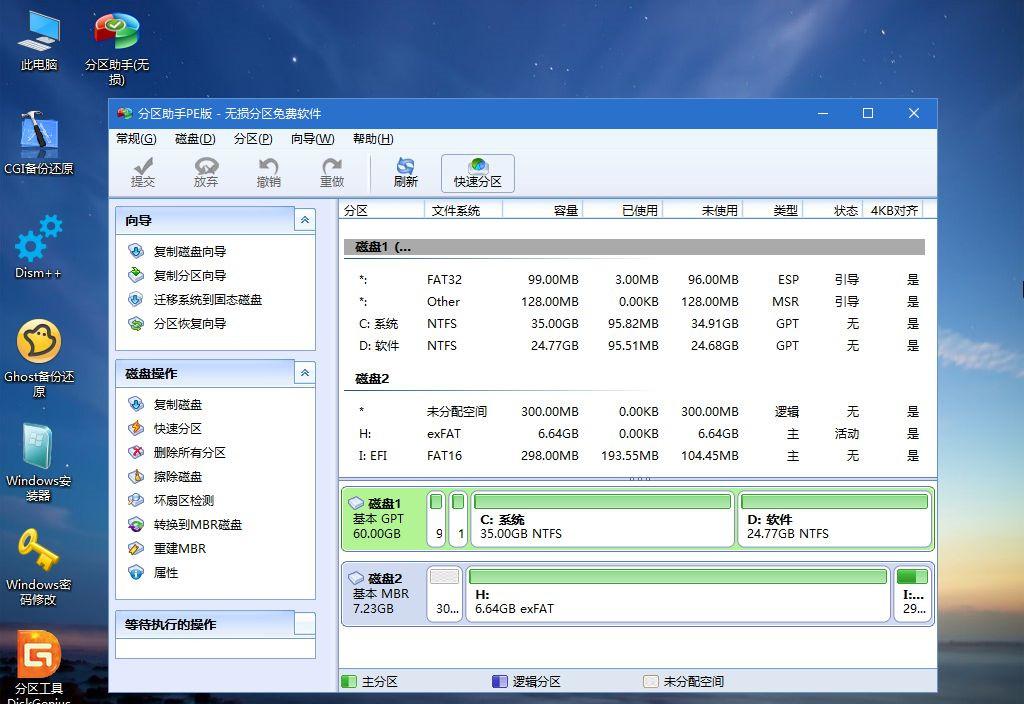Open Dism++ from the desktop

tap(38, 245)
